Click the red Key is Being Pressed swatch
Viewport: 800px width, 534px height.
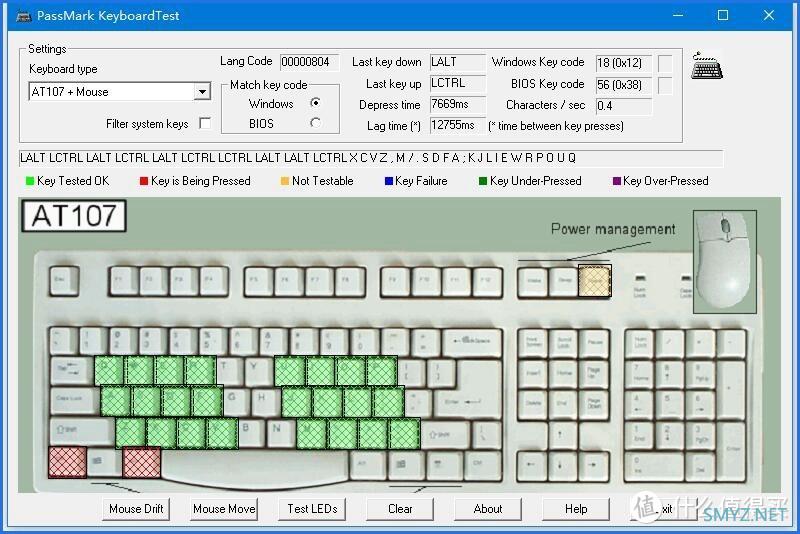pyautogui.click(x=144, y=181)
